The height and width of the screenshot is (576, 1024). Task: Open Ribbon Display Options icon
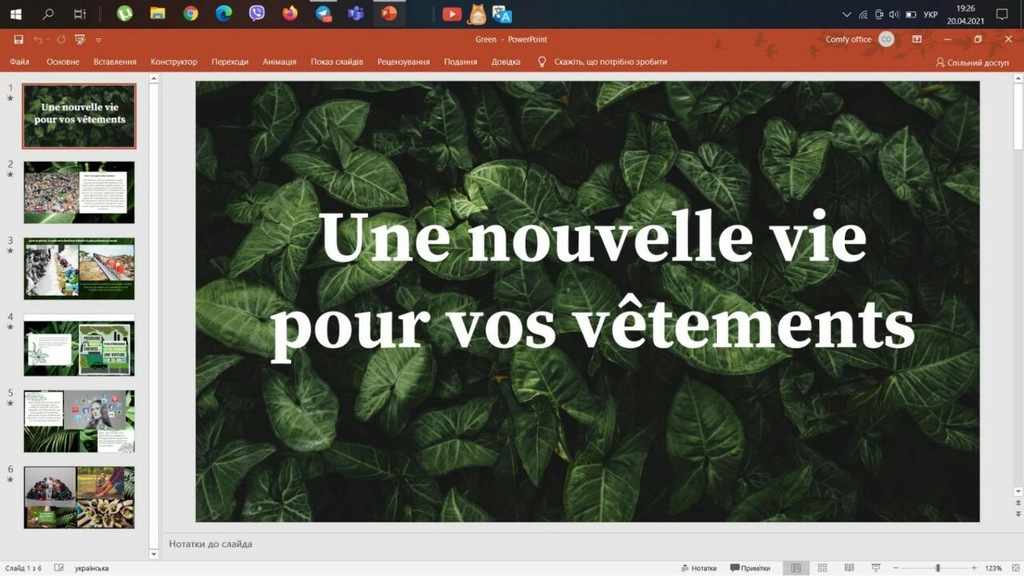click(917, 39)
